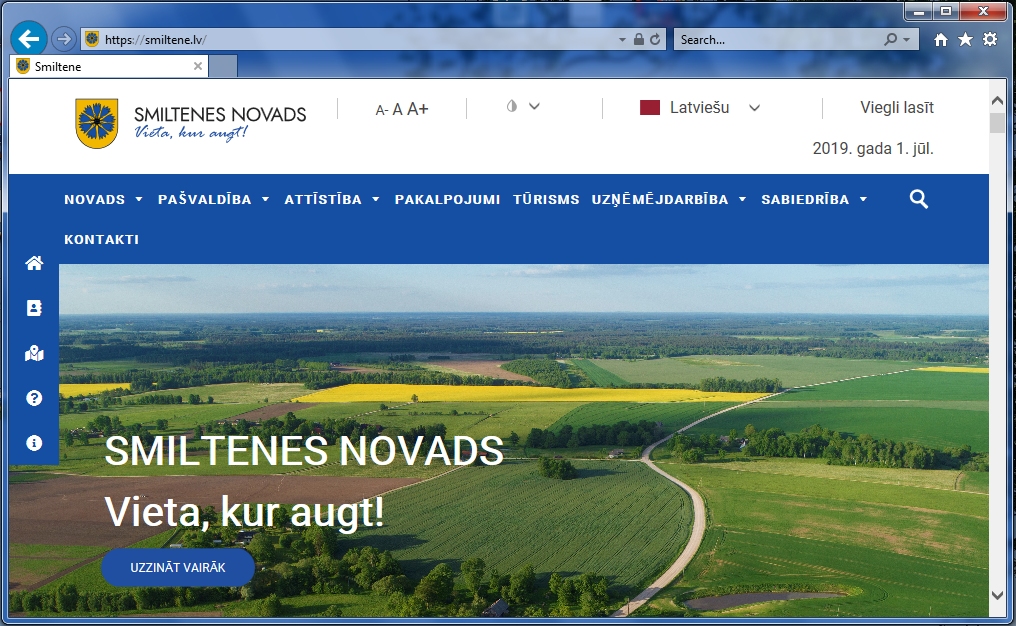This screenshot has width=1016, height=626.
Task: Click the Smiltenes Novads coat of arms logo
Action: click(x=96, y=120)
